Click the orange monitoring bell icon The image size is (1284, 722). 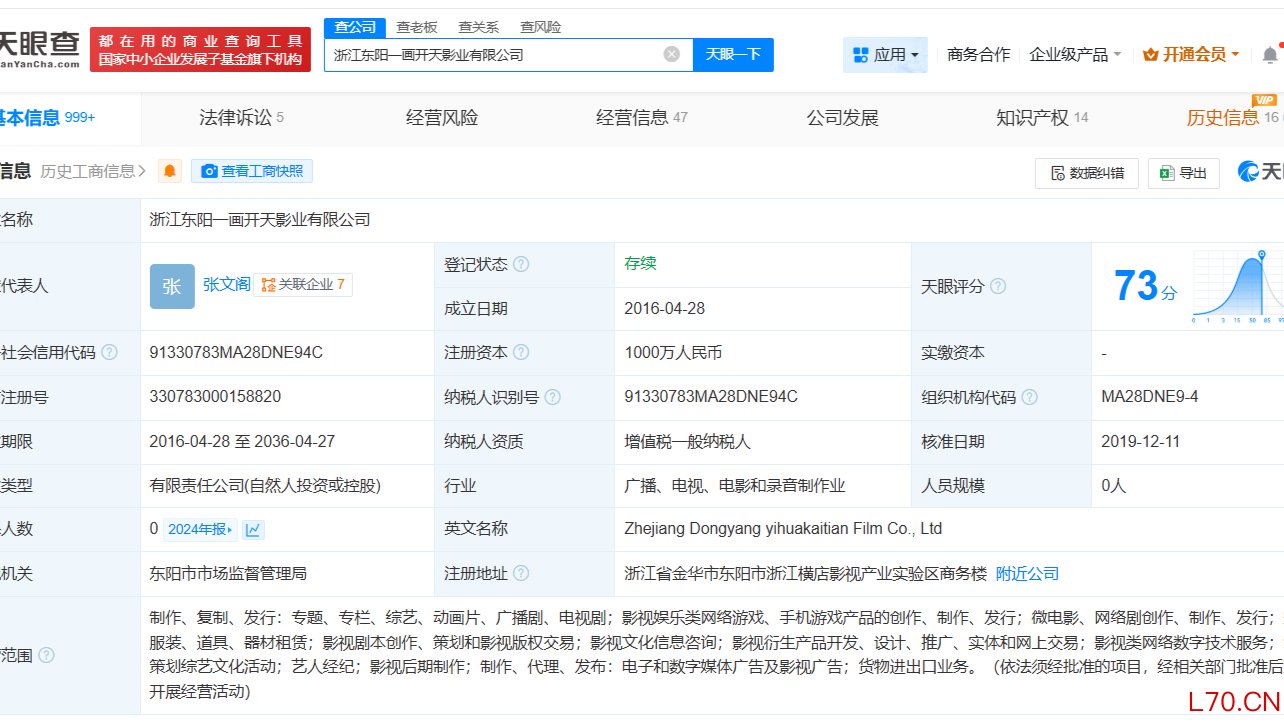[171, 172]
